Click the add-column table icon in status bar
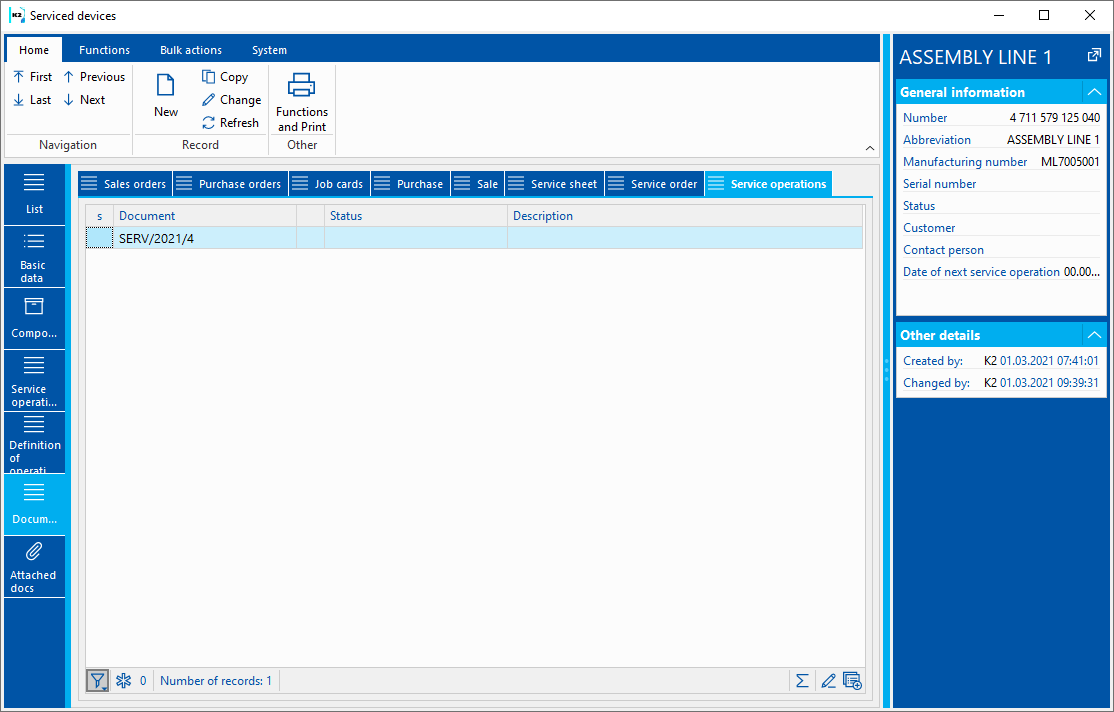The image size is (1114, 712). [x=853, y=681]
